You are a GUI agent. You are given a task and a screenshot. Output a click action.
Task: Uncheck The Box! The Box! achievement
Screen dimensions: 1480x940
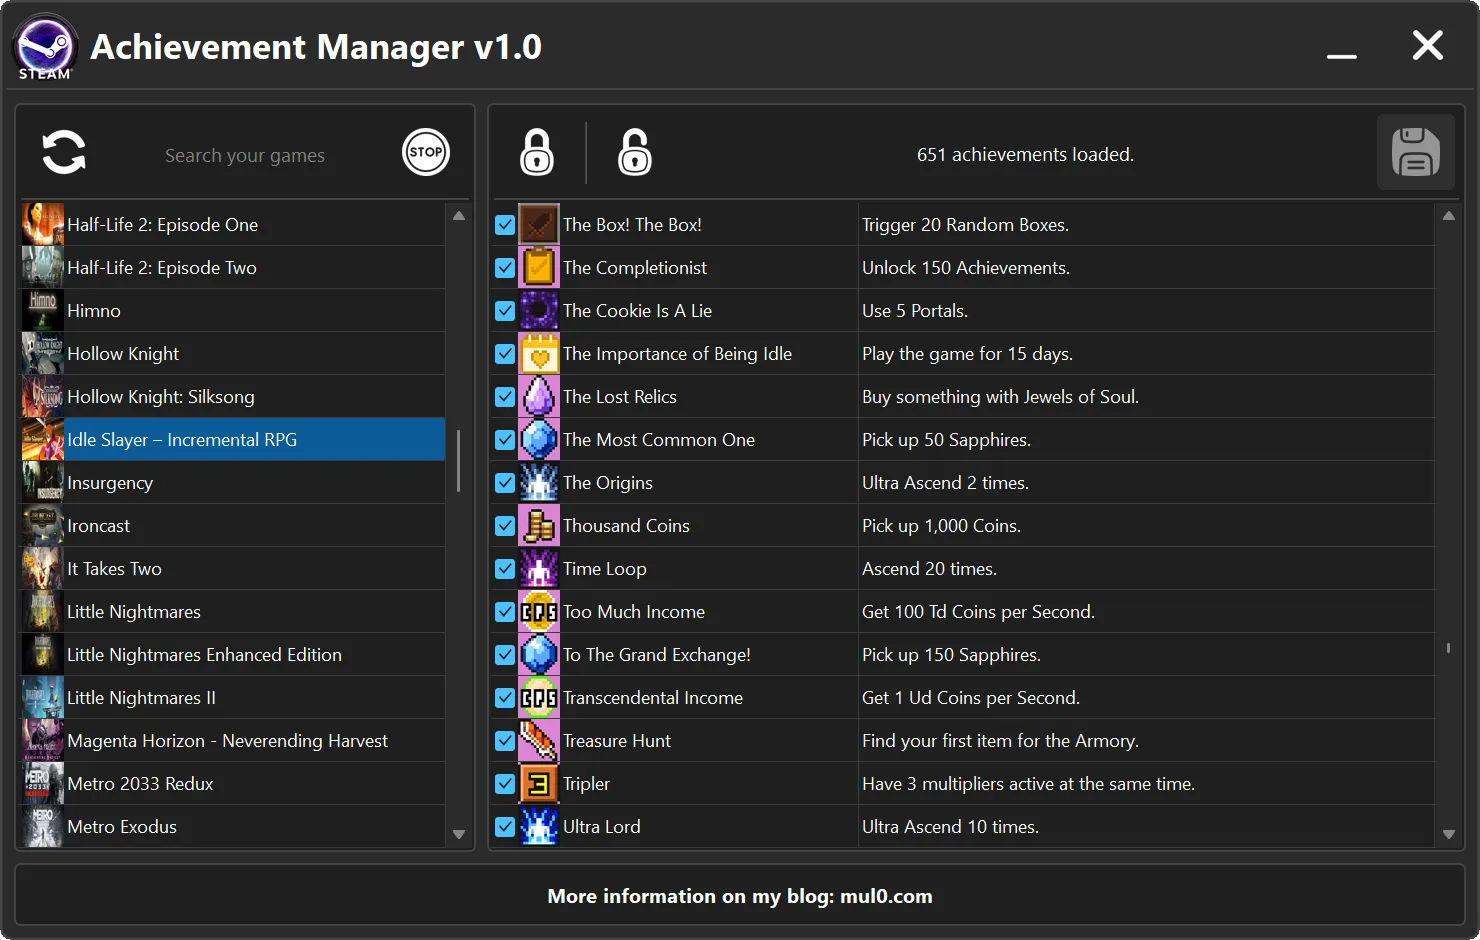505,225
